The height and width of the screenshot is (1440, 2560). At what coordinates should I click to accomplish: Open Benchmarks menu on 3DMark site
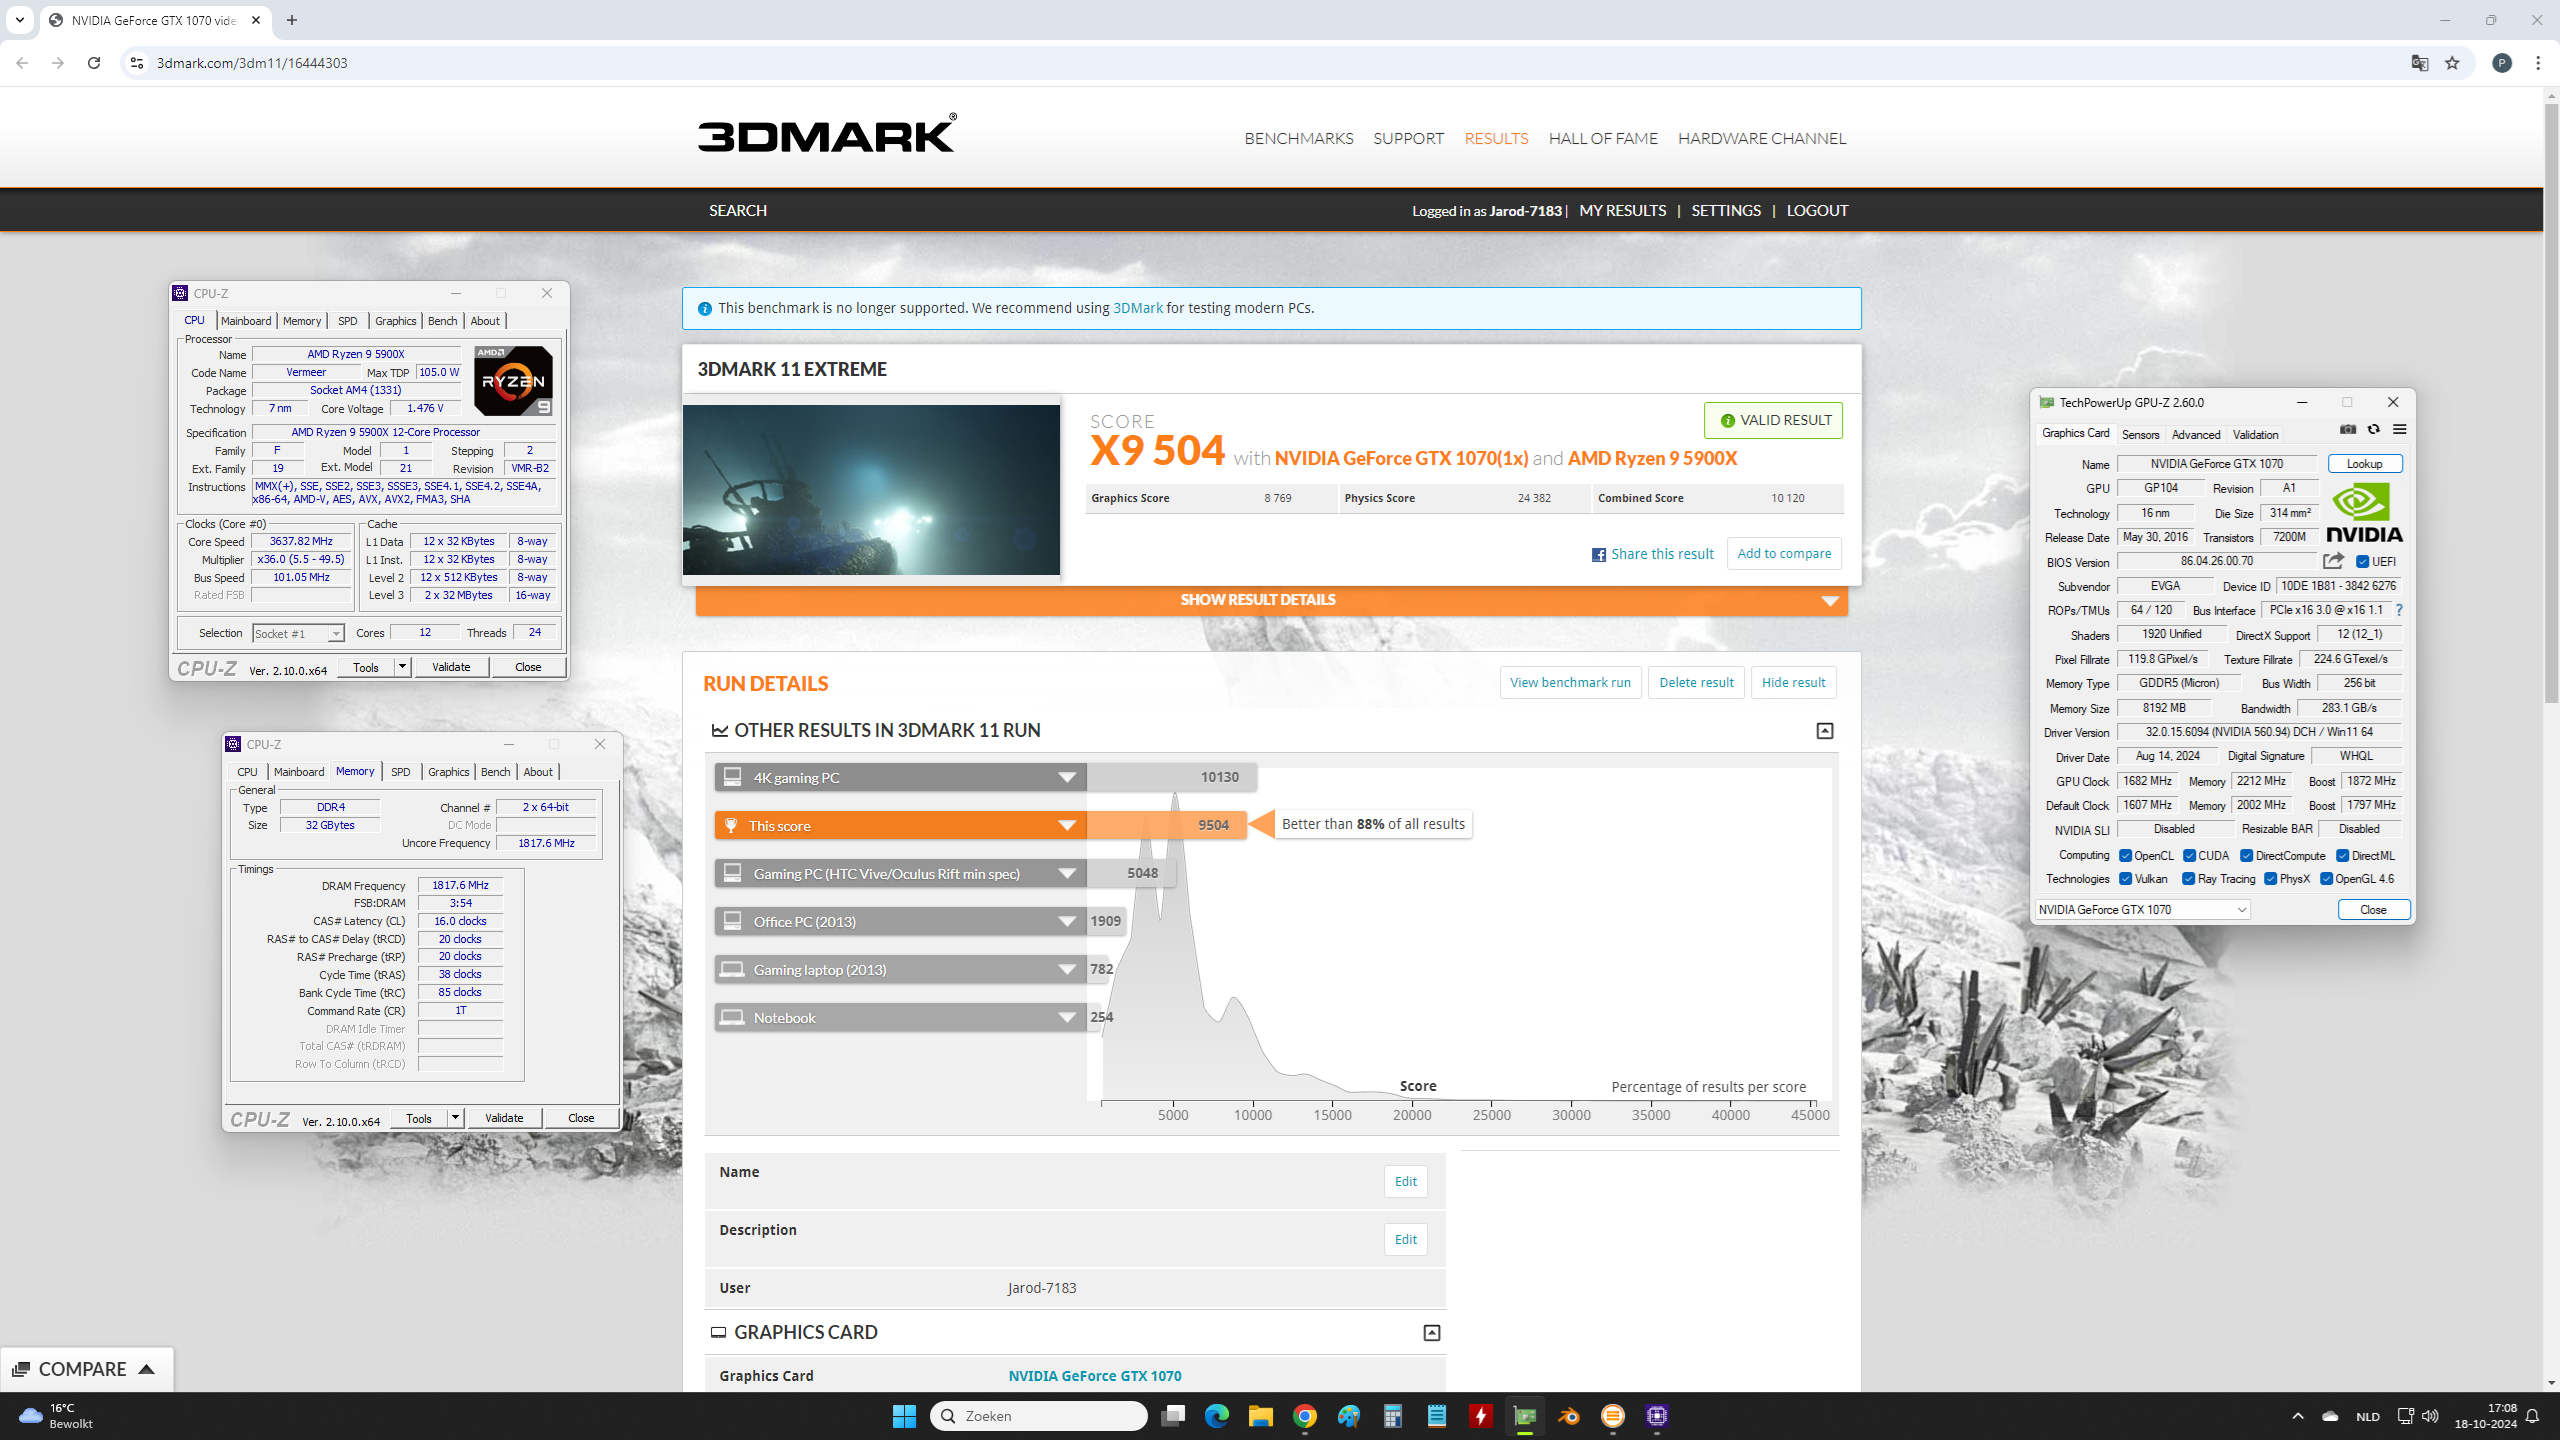(x=1298, y=139)
